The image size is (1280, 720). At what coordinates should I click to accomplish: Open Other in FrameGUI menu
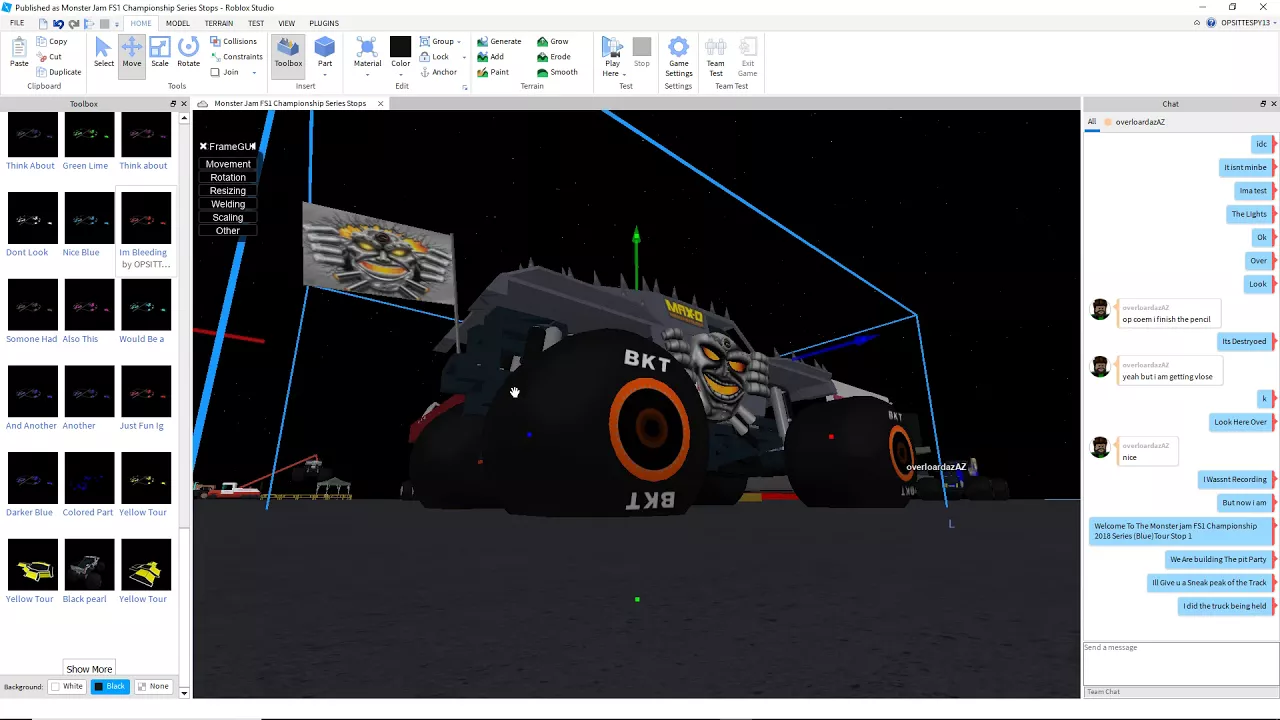[228, 231]
